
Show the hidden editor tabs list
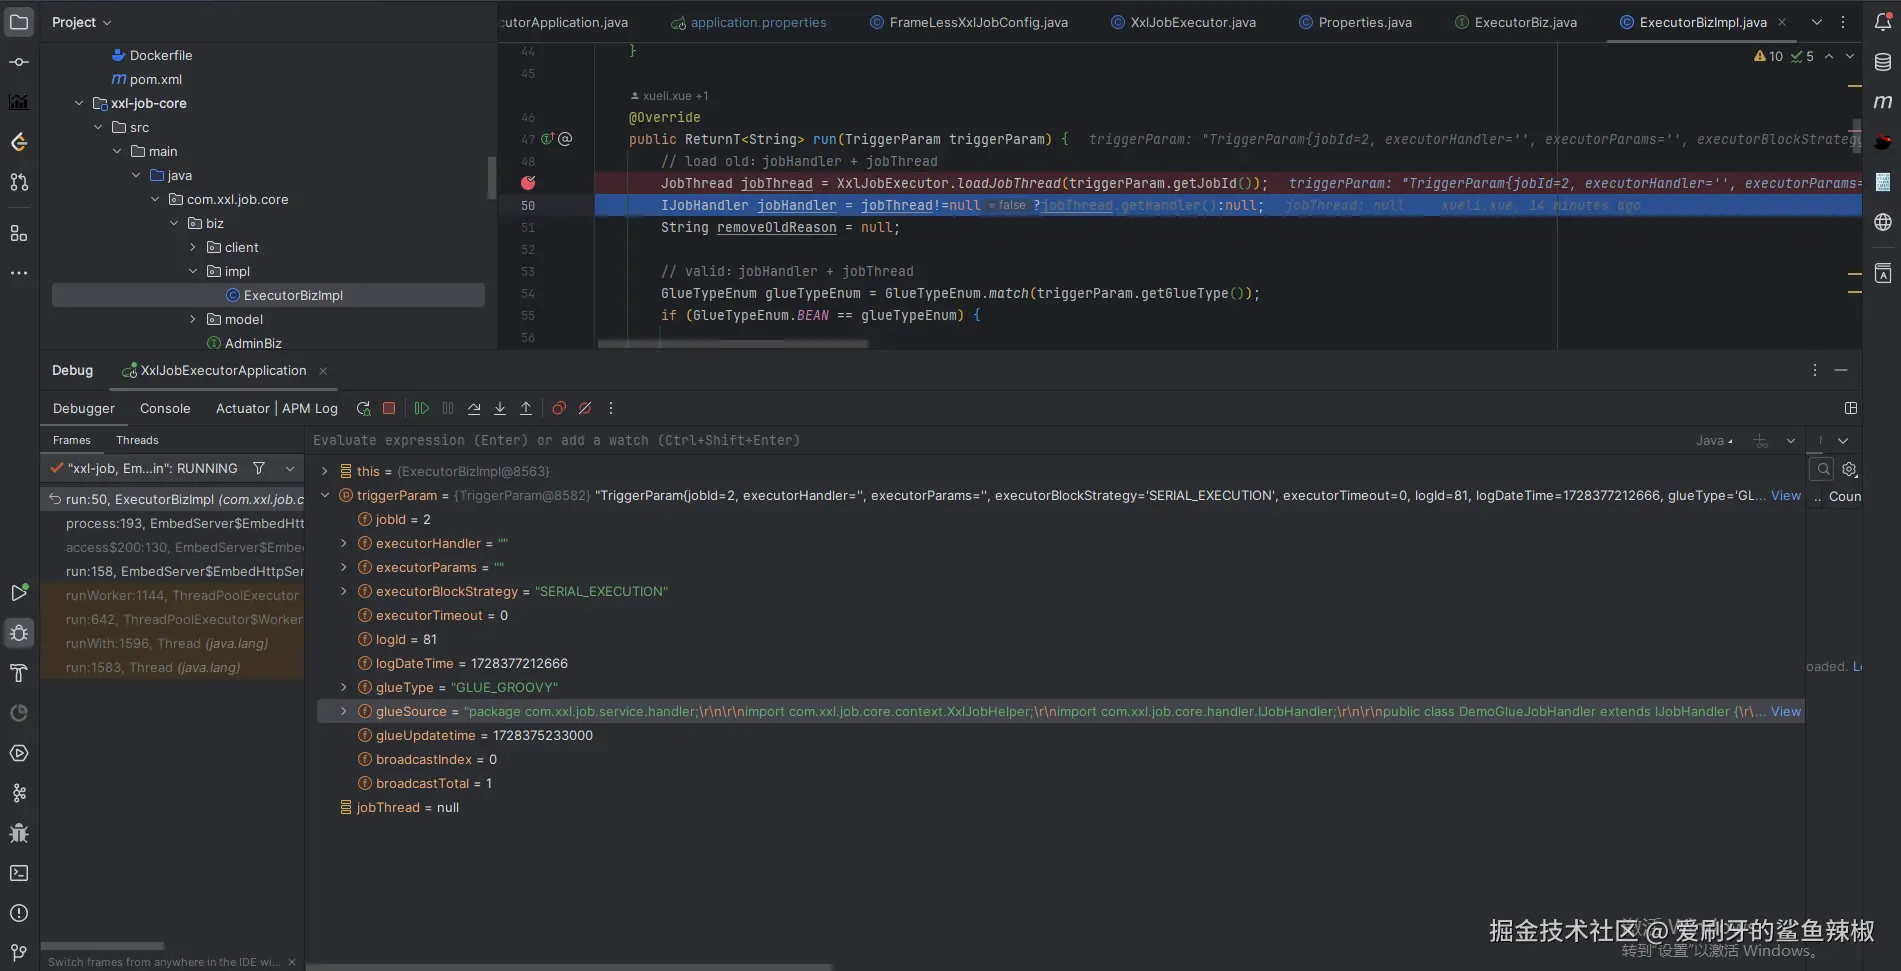1817,22
